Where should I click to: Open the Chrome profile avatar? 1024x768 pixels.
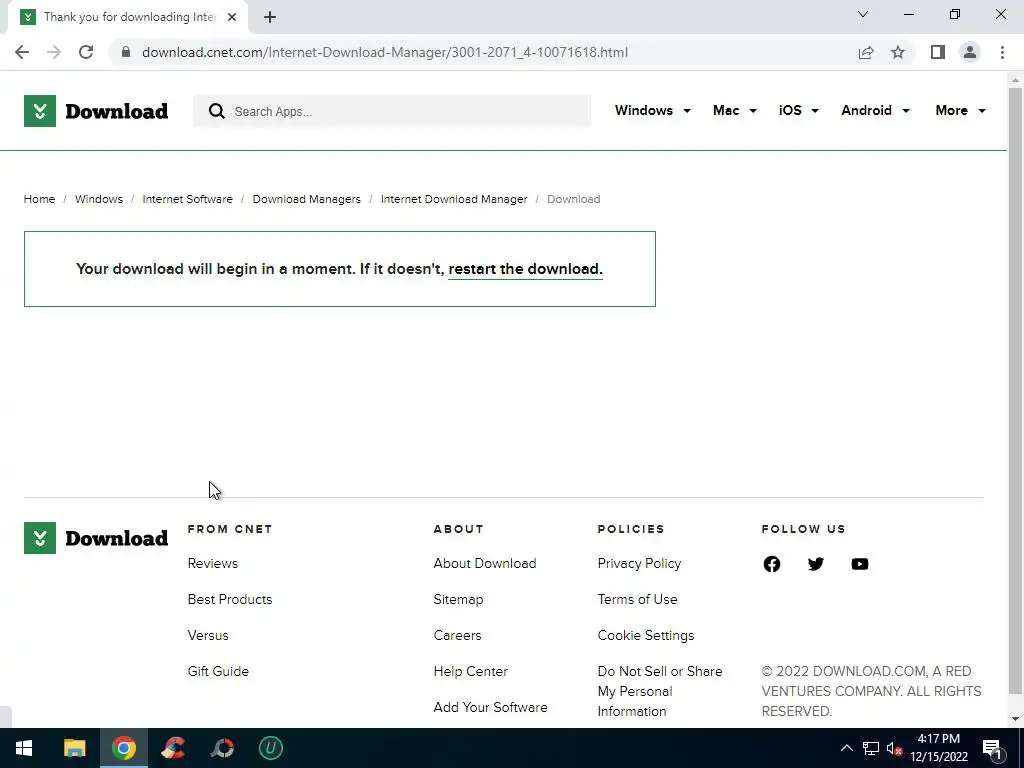(970, 52)
